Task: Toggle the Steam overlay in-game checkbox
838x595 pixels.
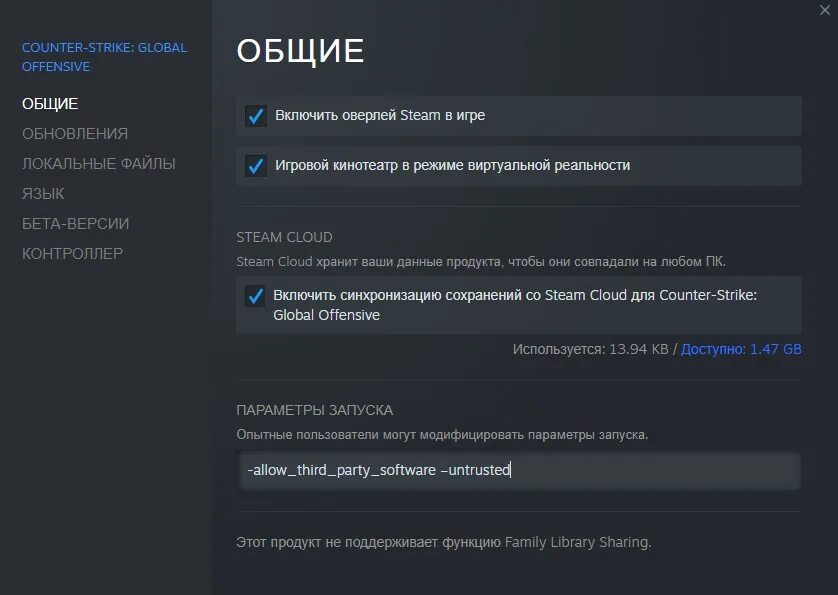Action: coord(255,115)
